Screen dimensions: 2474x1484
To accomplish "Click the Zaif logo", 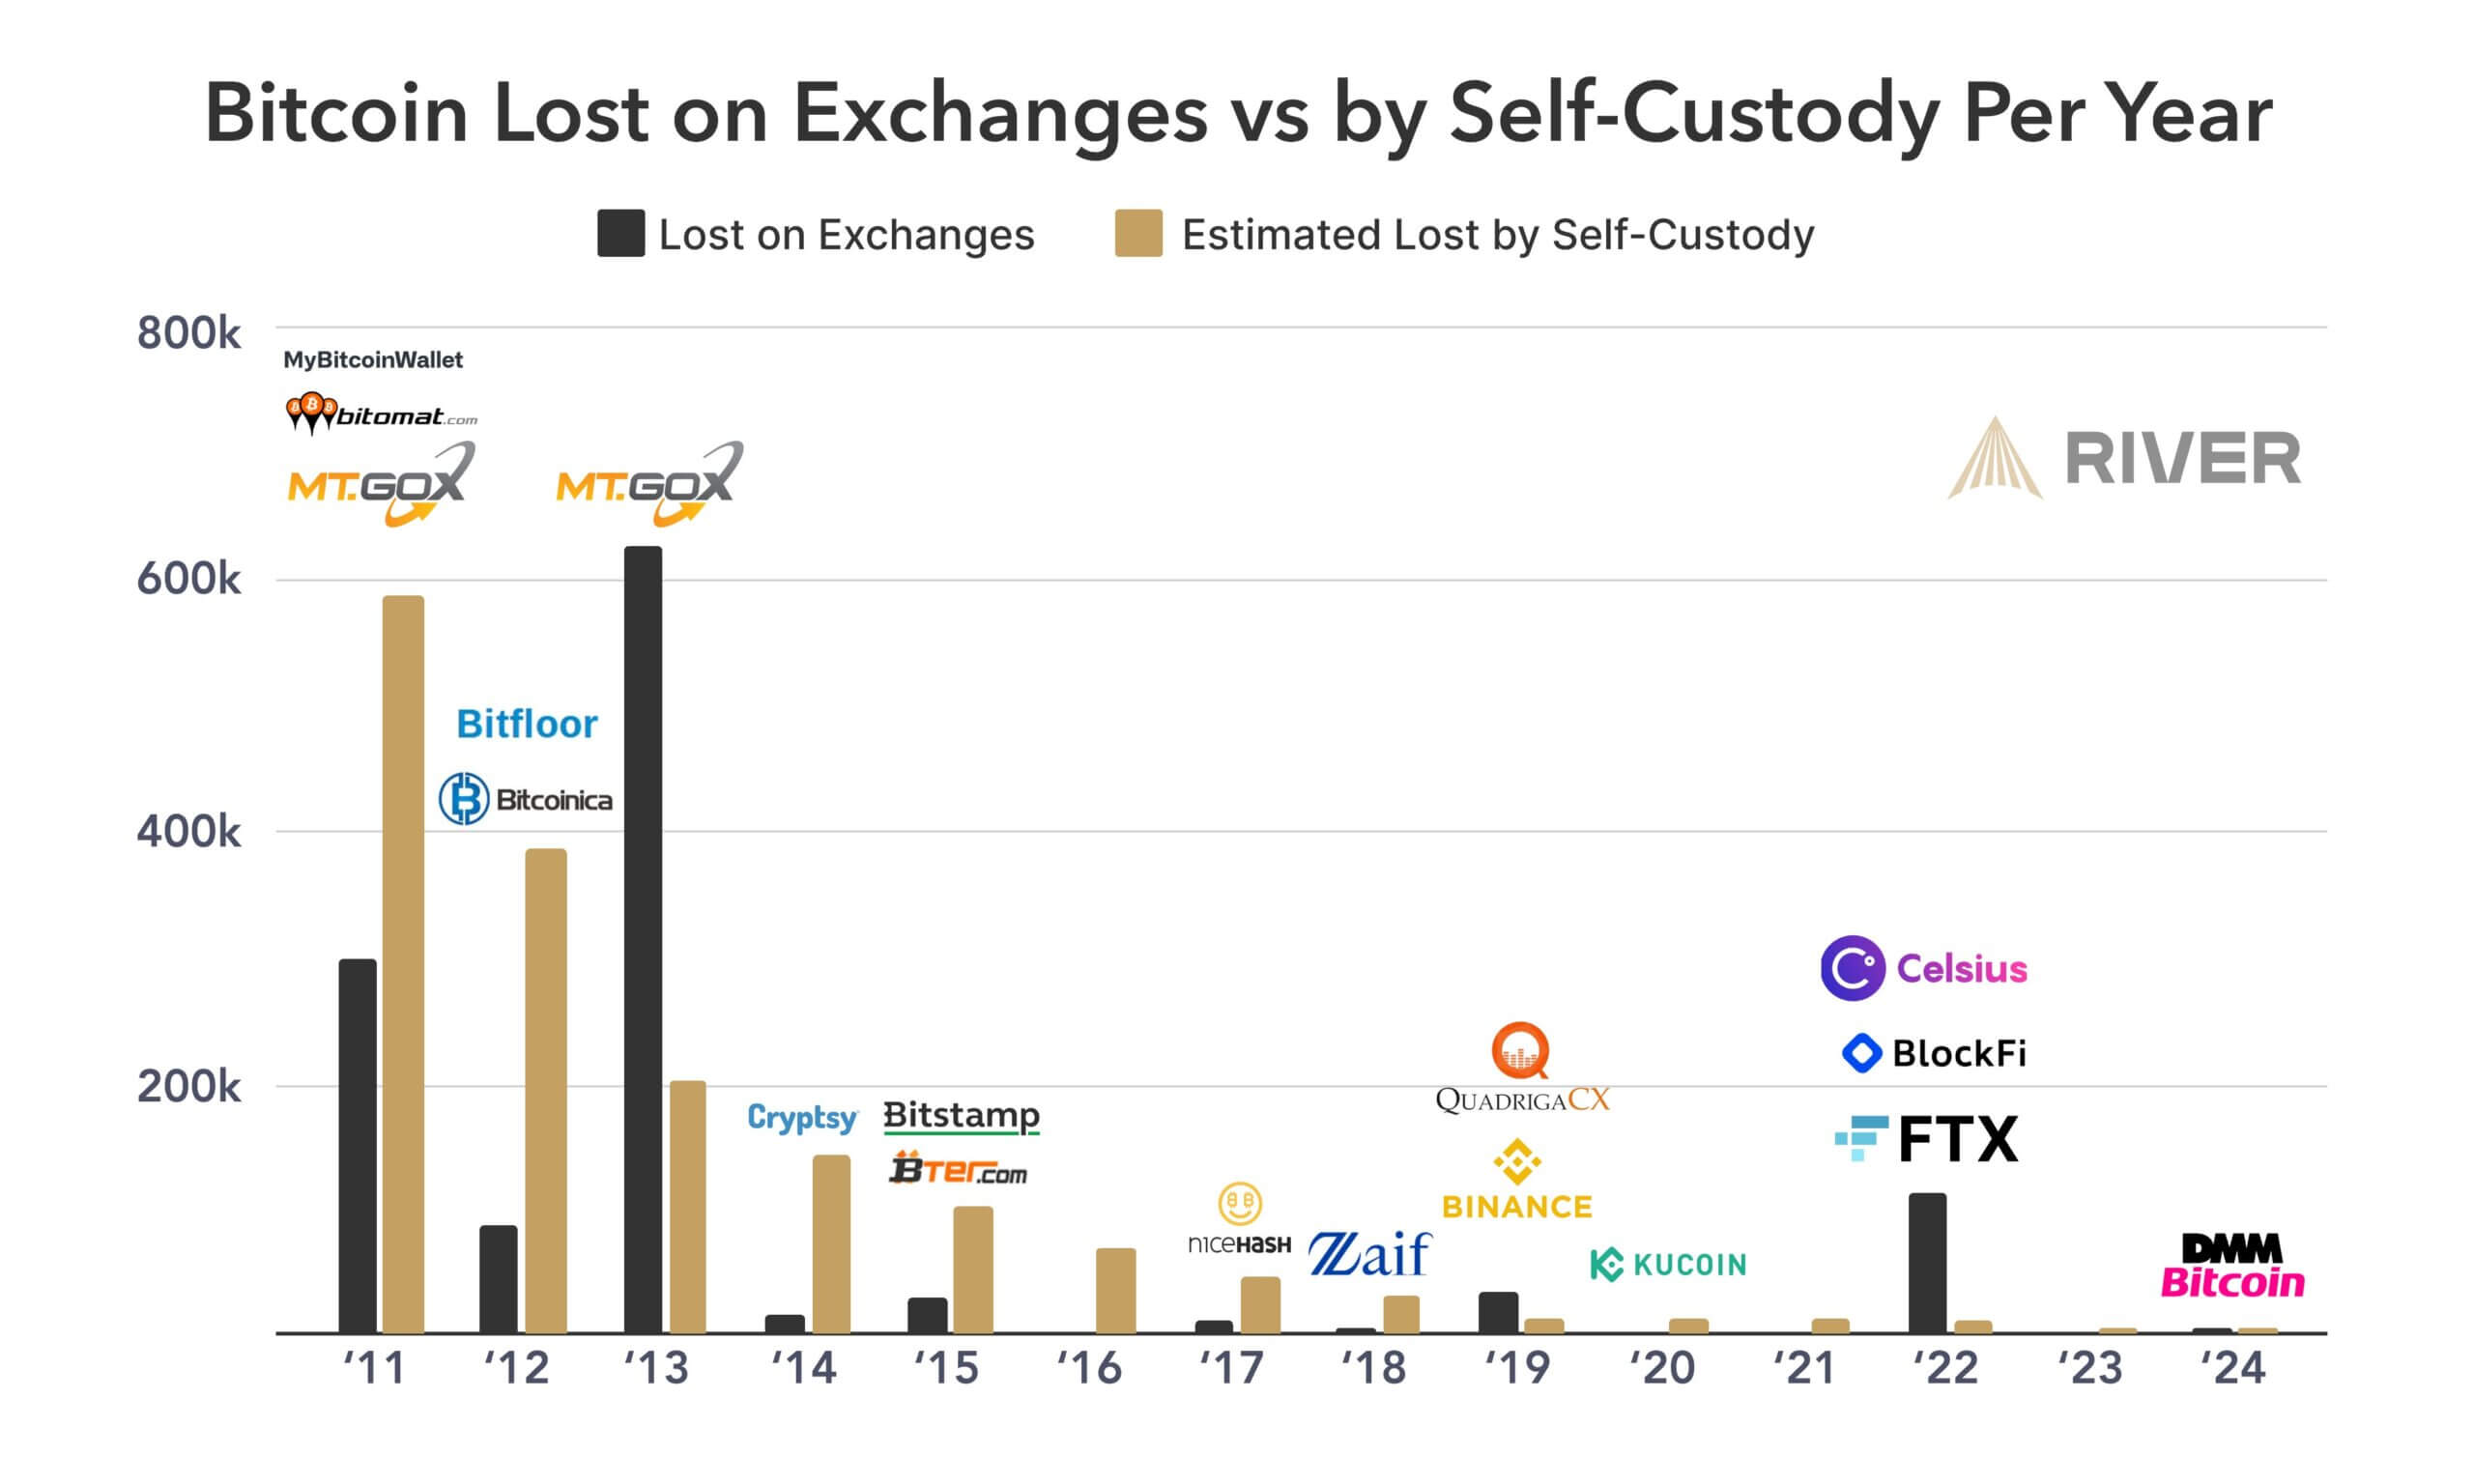I will pyautogui.click(x=1369, y=1254).
